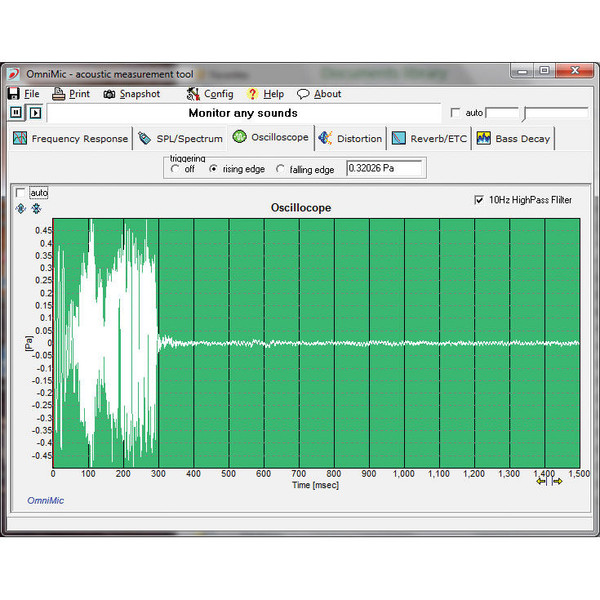Pause the measurement with the pause button
Viewport: 600px width, 600px height.
coord(16,112)
